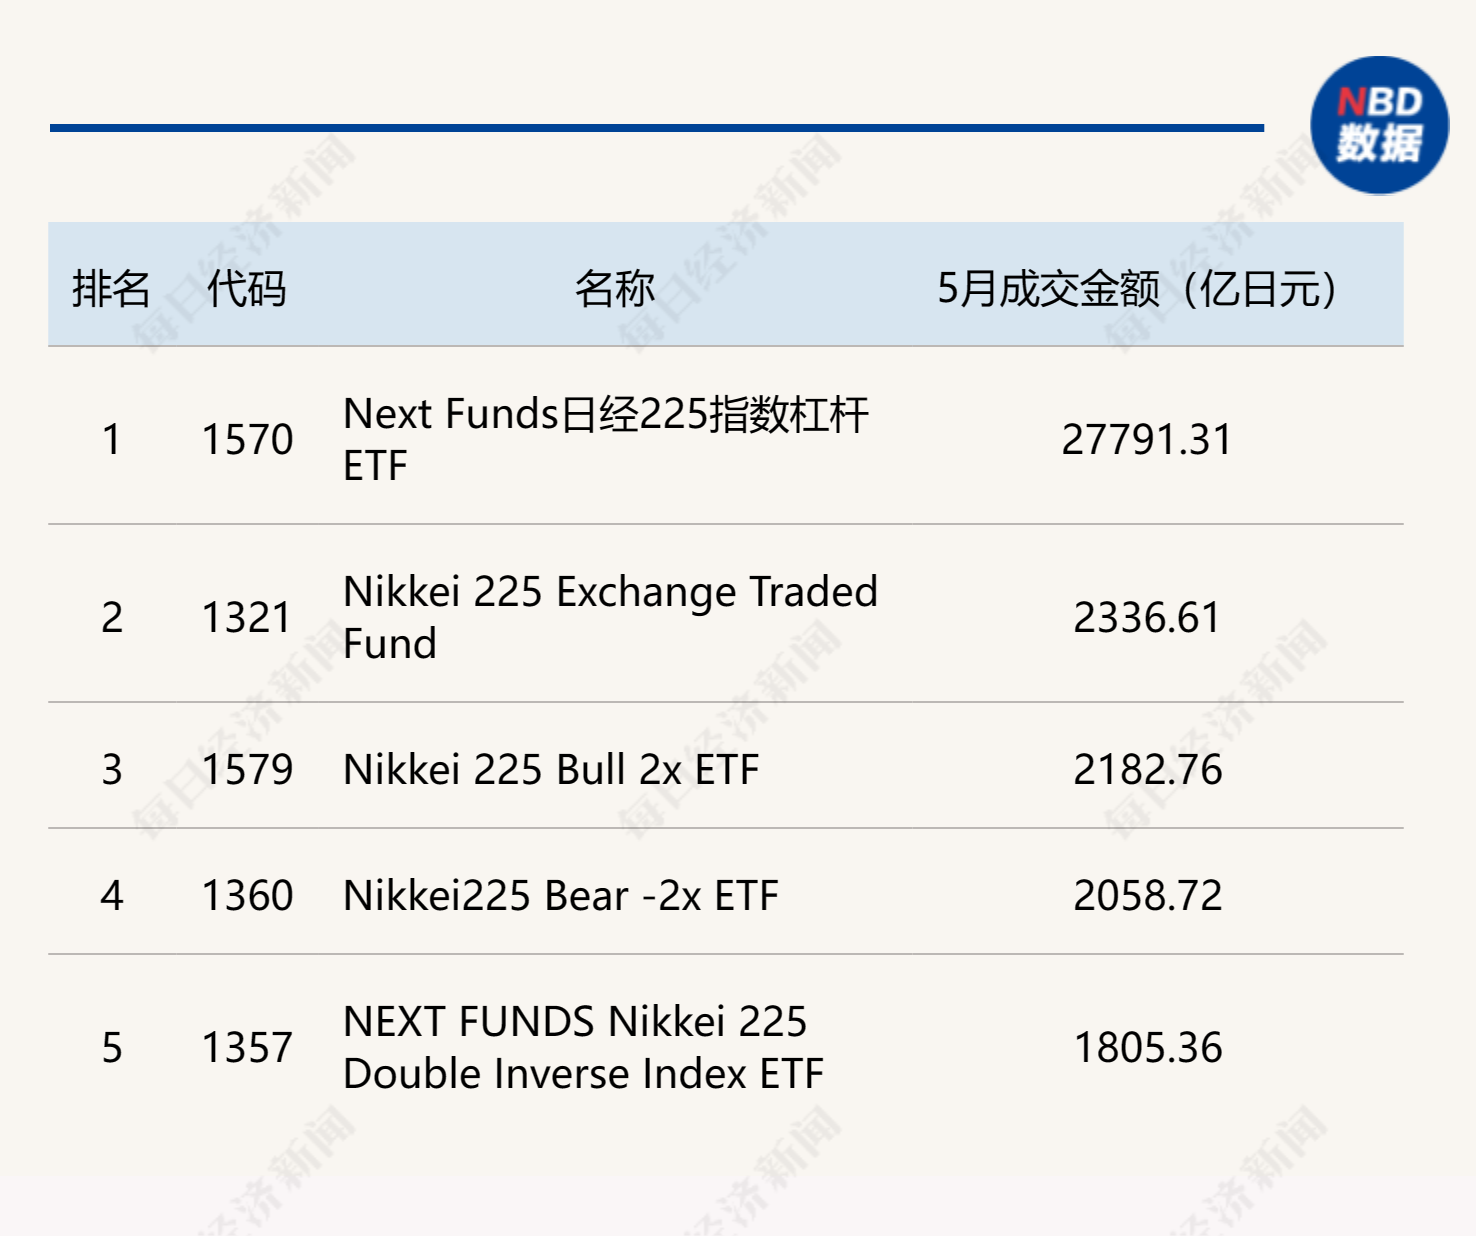The image size is (1476, 1236).
Task: Select the amount 1805.36
Action: pyautogui.click(x=1147, y=1047)
